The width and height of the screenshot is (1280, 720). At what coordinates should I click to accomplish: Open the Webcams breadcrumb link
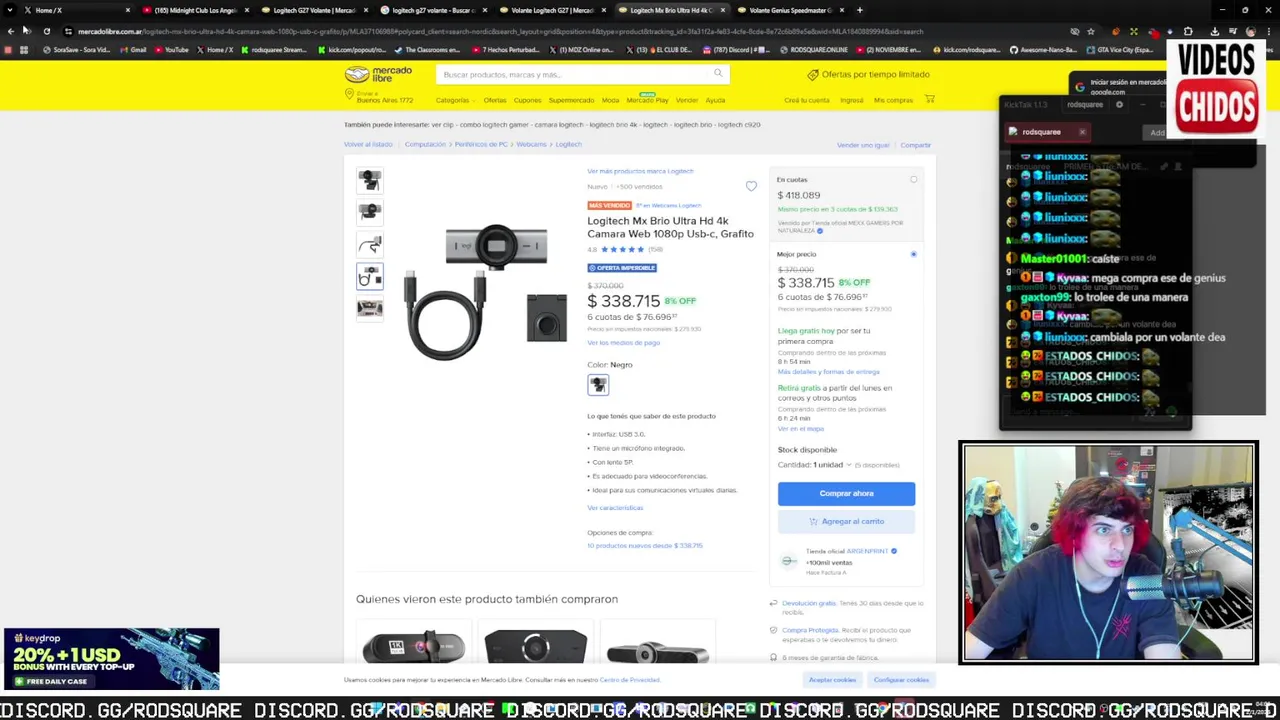(x=531, y=144)
